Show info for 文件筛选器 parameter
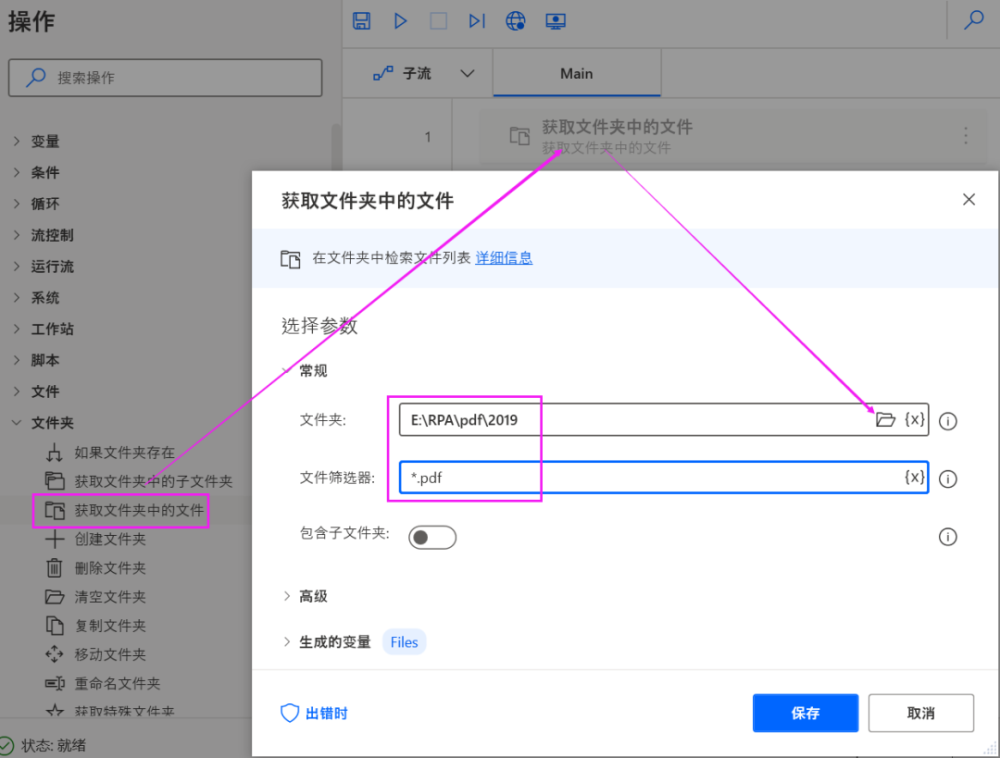This screenshot has width=1000, height=758. coord(948,479)
